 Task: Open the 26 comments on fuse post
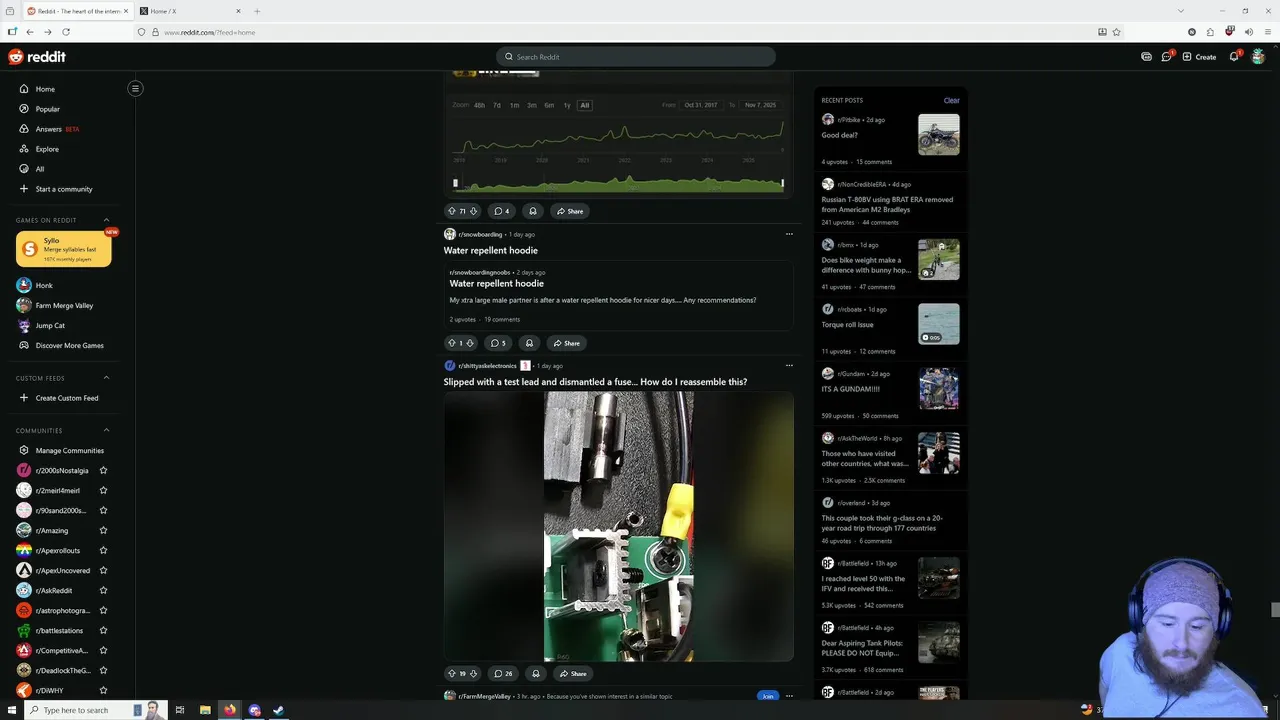(x=503, y=673)
